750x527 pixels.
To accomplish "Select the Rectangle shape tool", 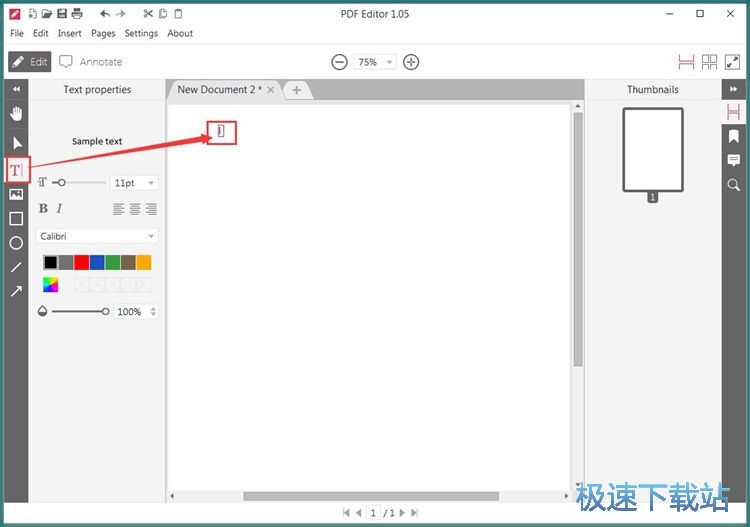I will 16,219.
